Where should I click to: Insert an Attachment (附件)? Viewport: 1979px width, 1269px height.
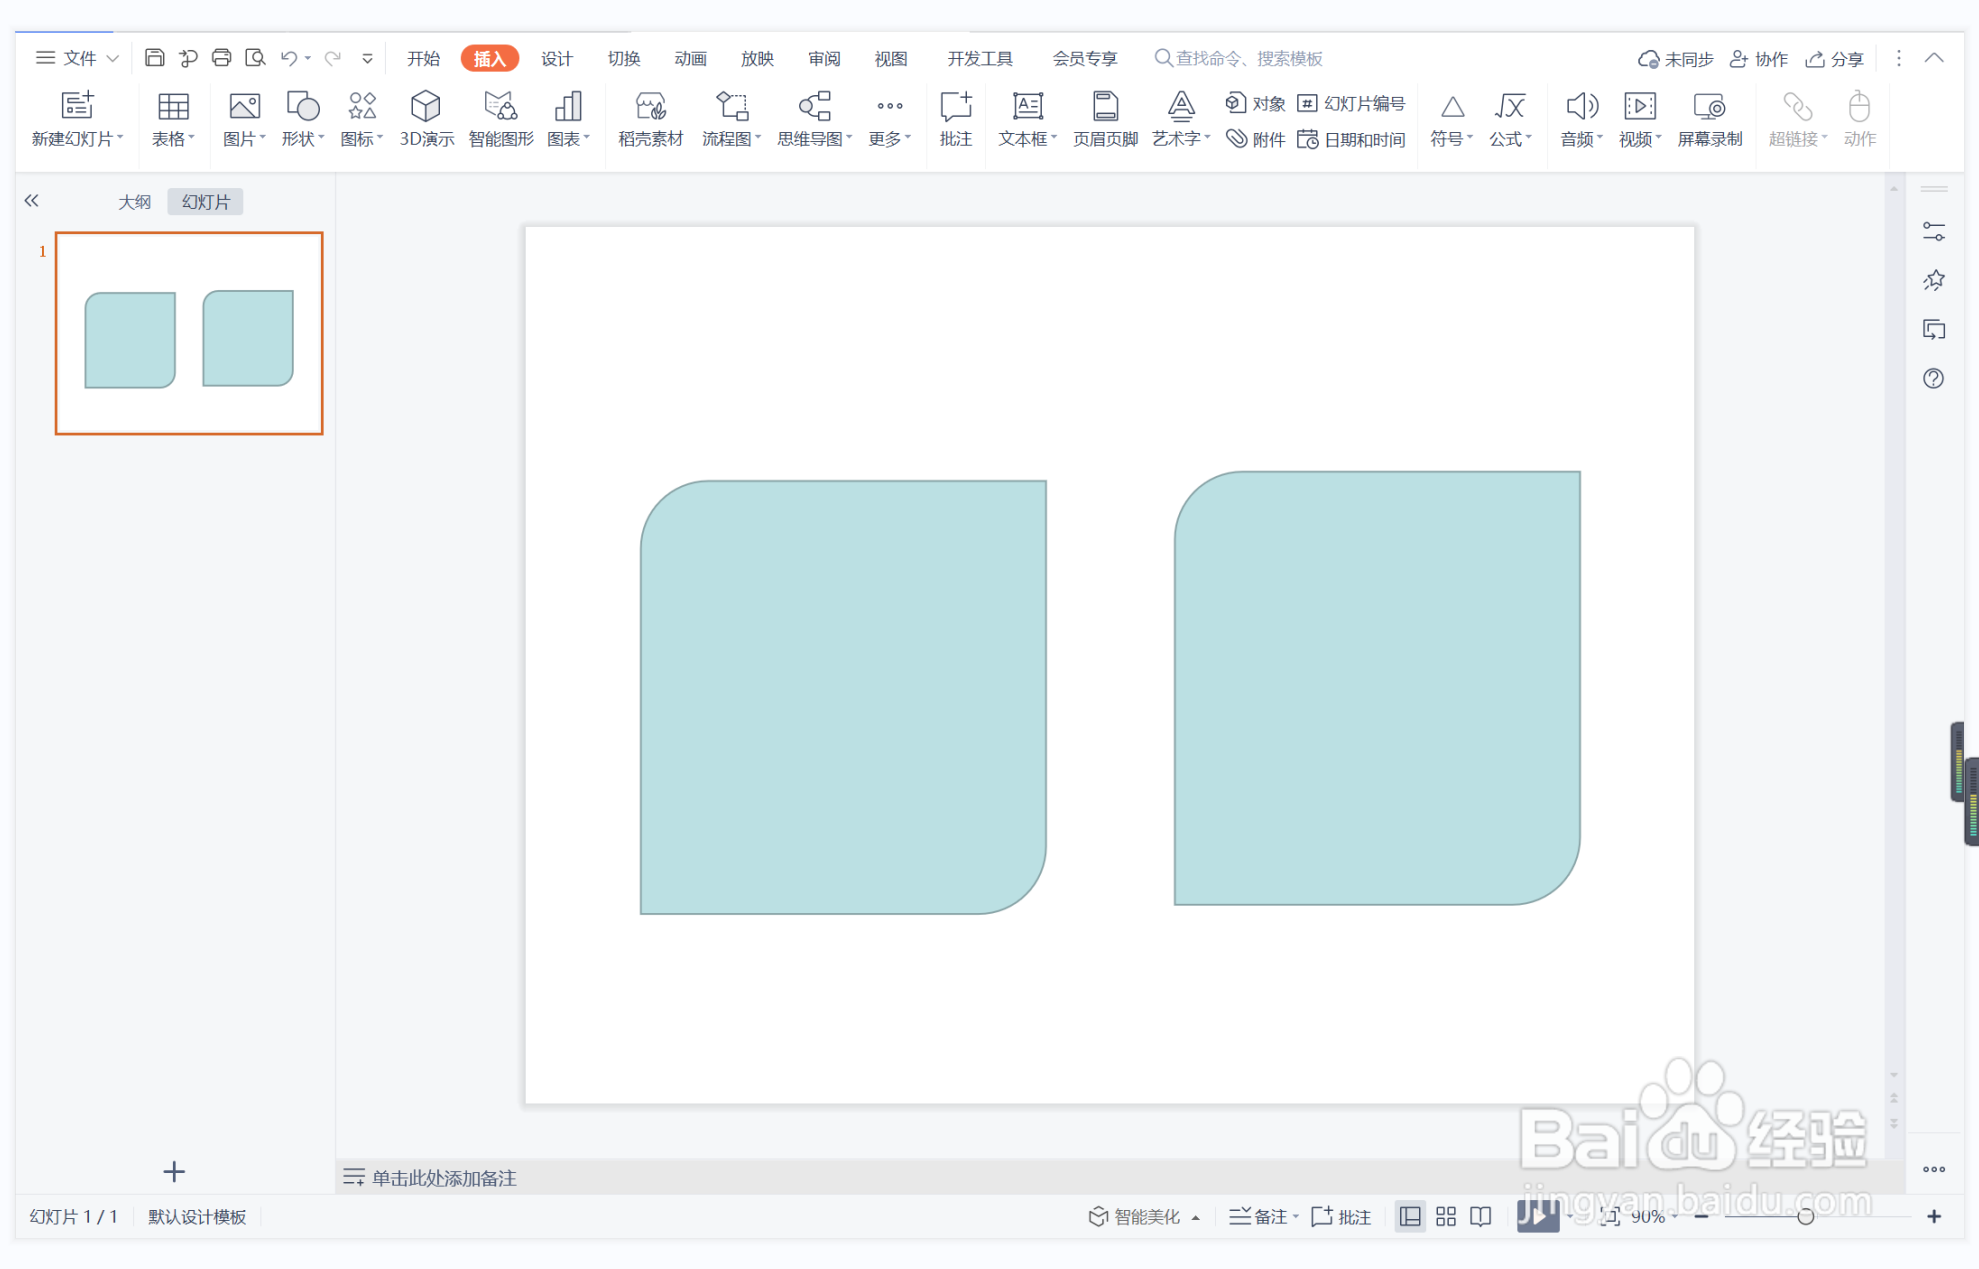(1256, 139)
